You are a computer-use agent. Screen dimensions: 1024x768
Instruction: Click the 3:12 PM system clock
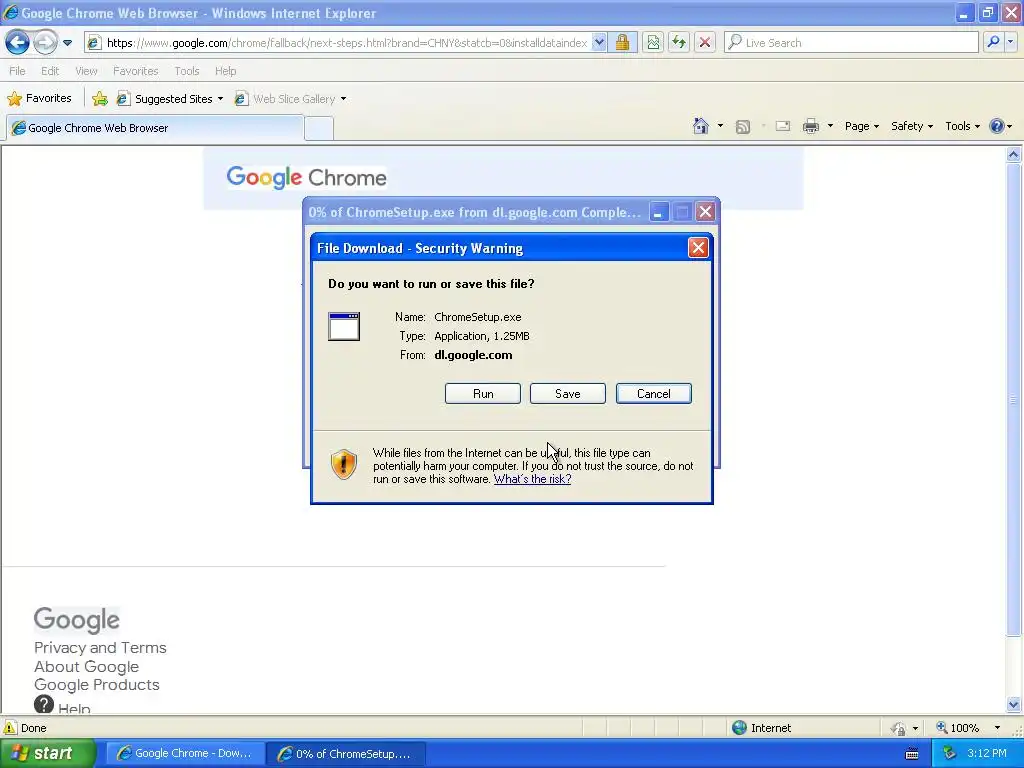click(x=987, y=753)
